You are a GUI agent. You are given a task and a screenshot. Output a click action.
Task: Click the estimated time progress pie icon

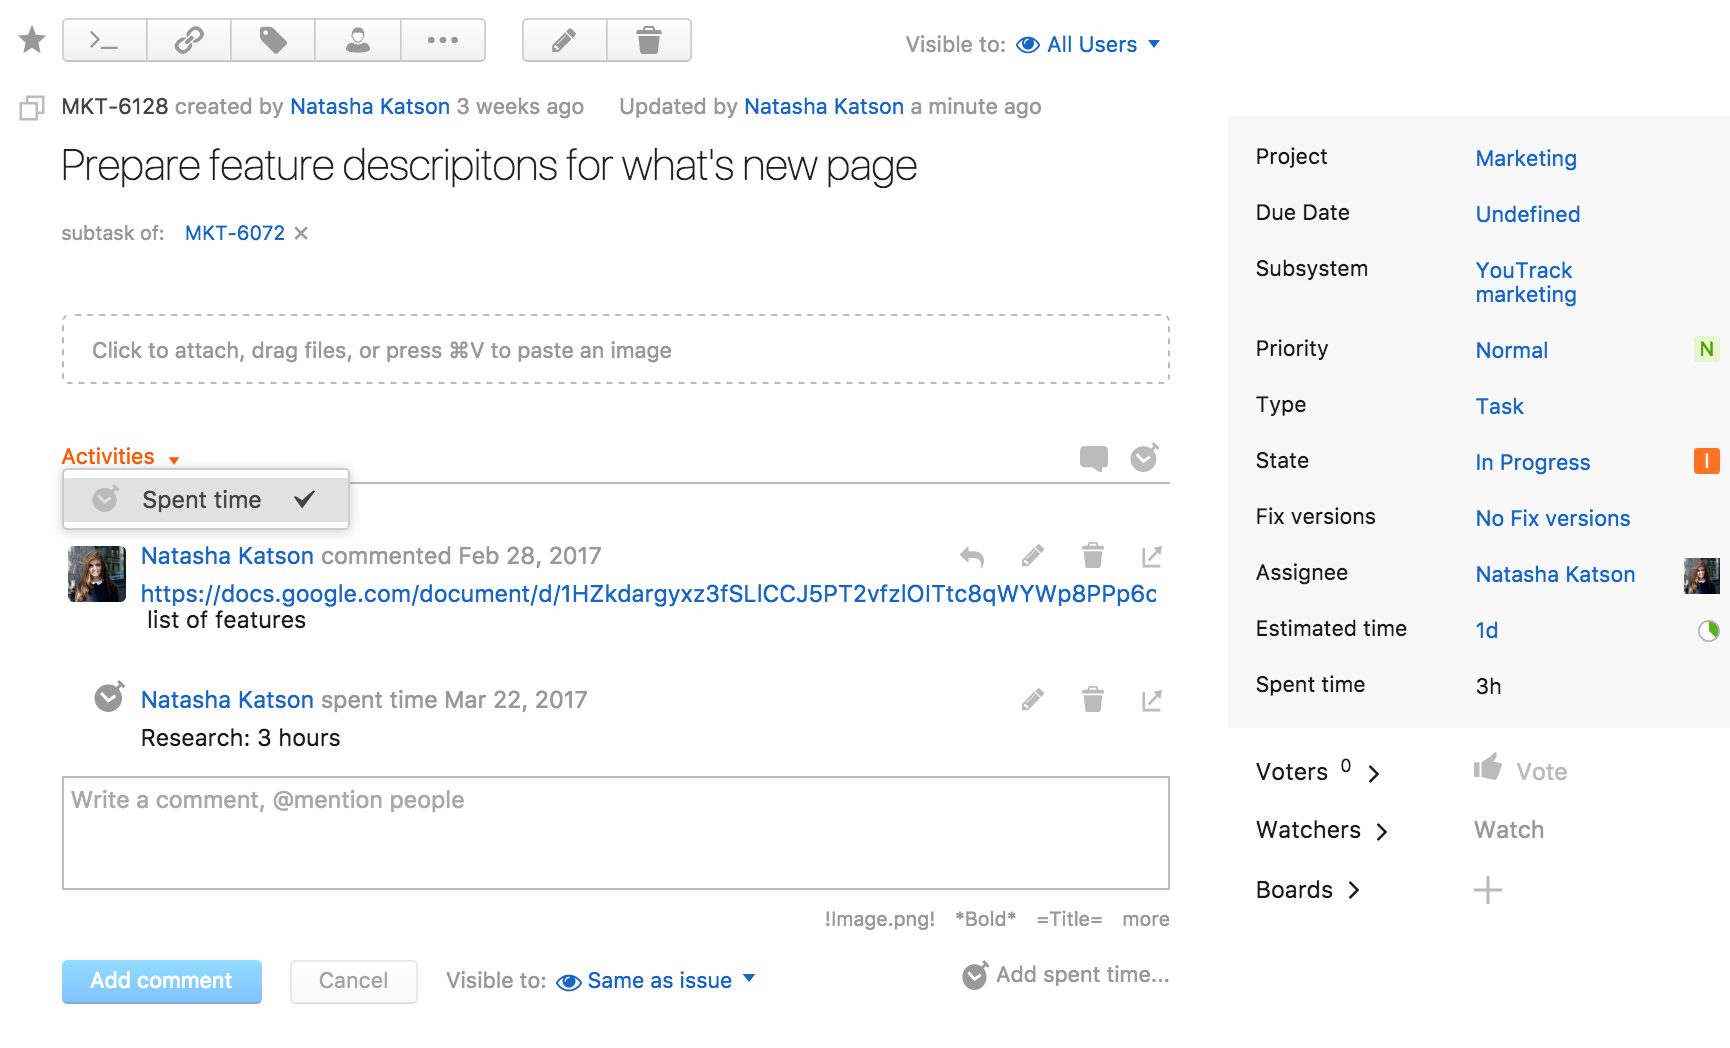(1708, 630)
